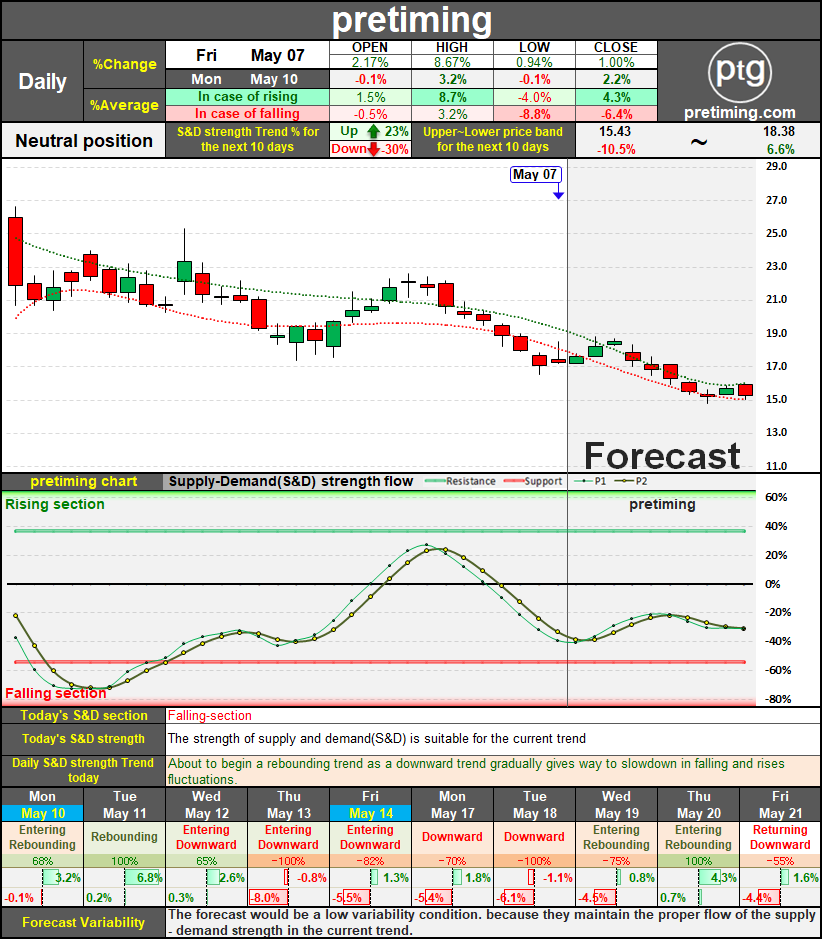Click the Forecast heading on the chart
The width and height of the screenshot is (822, 939).
pyautogui.click(x=662, y=456)
